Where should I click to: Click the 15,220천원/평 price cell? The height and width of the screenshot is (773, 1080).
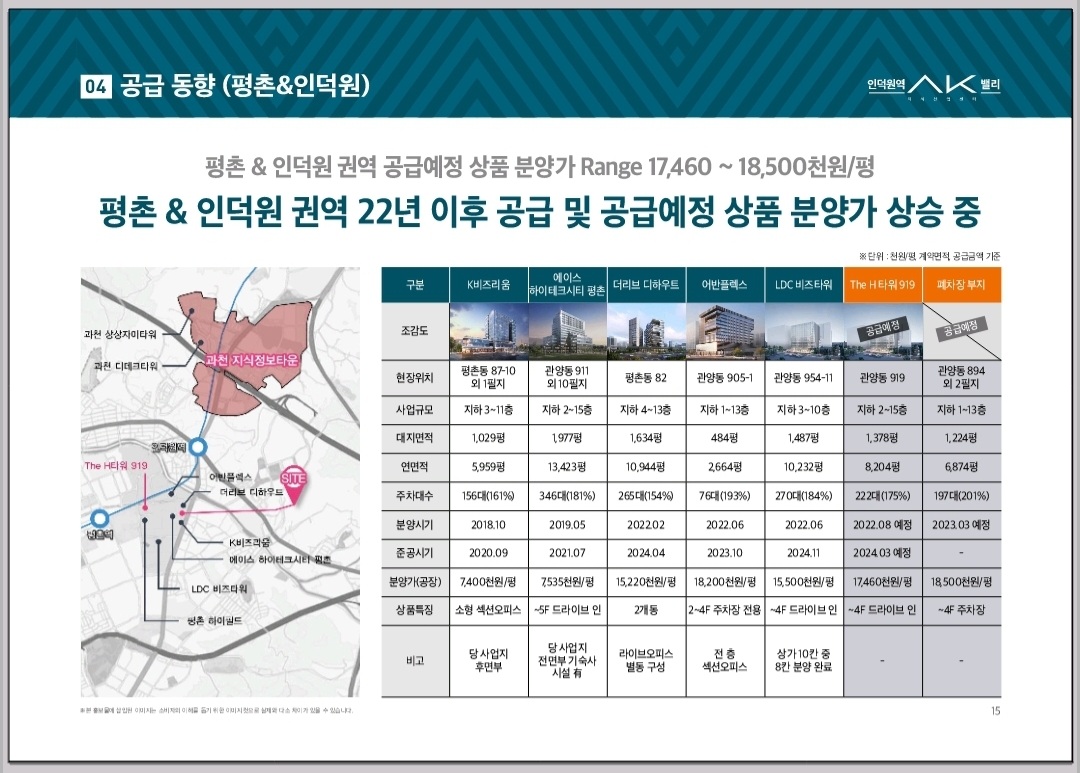pos(646,582)
